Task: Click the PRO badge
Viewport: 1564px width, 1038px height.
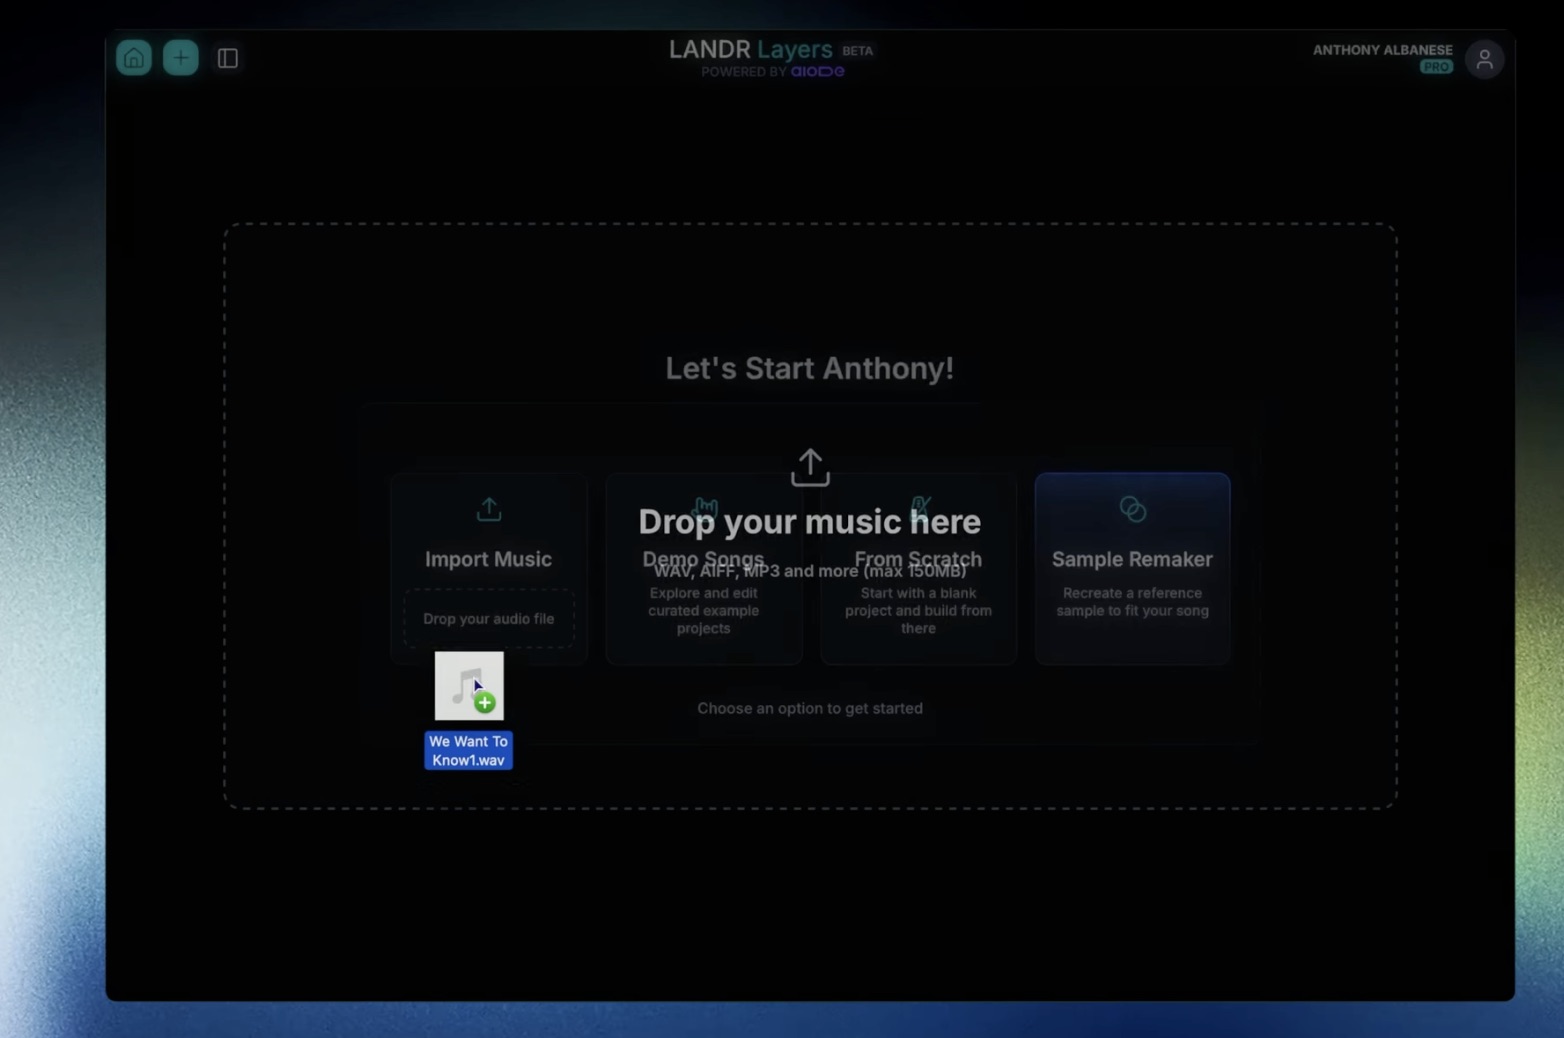Action: [1436, 67]
